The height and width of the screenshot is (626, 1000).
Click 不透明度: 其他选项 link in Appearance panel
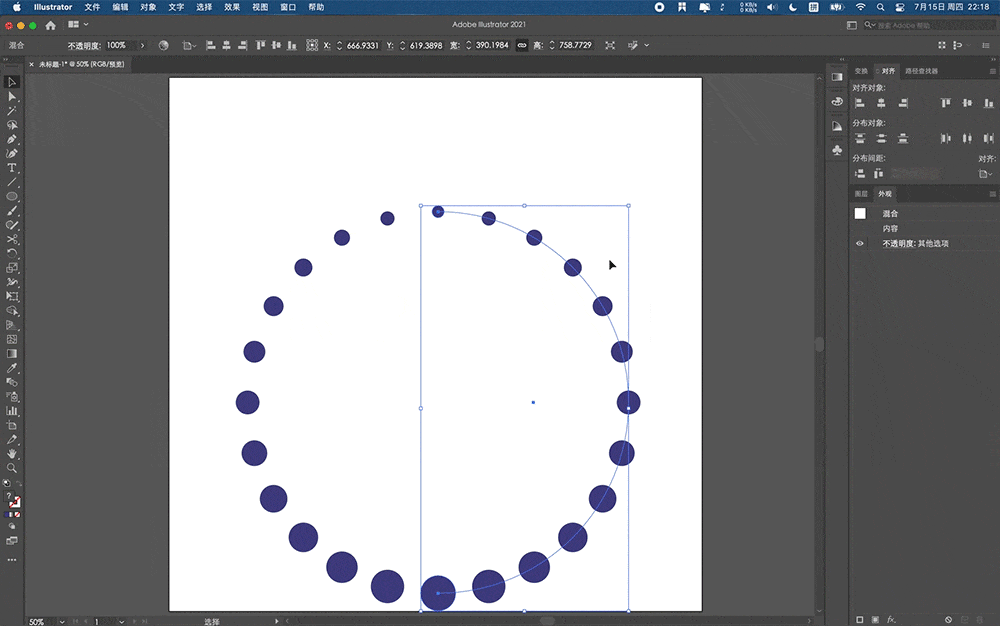[915, 244]
